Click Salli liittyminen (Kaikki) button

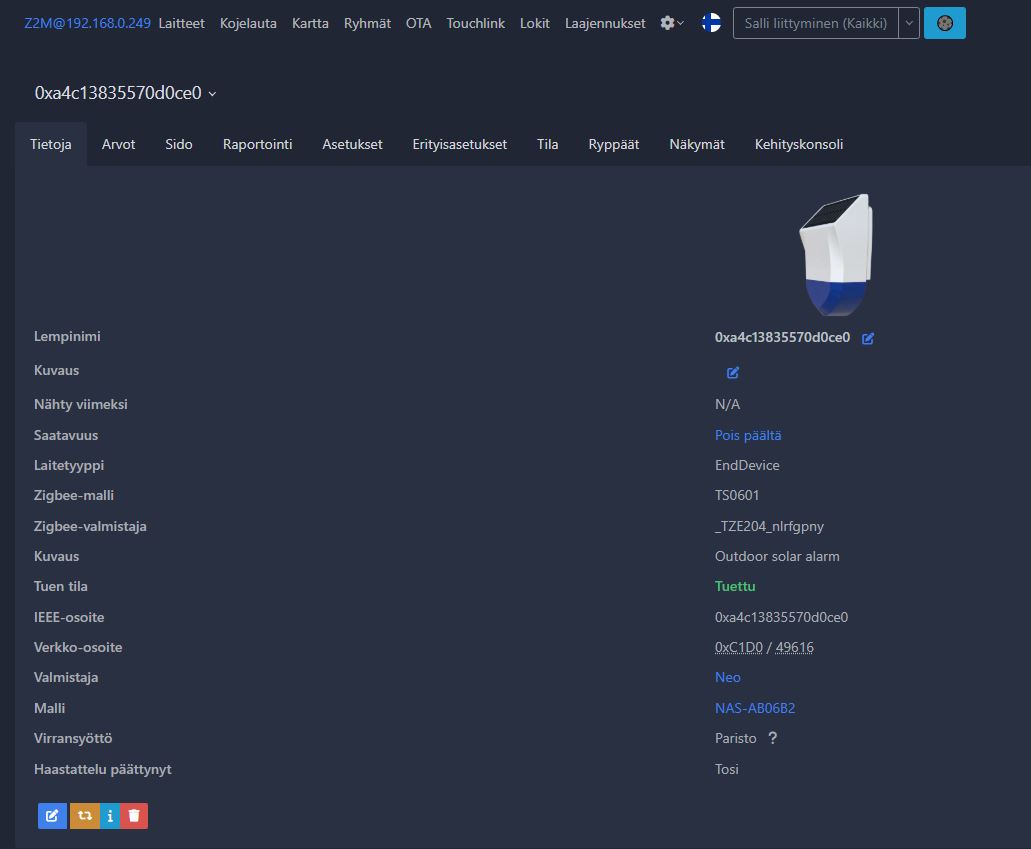tap(815, 23)
